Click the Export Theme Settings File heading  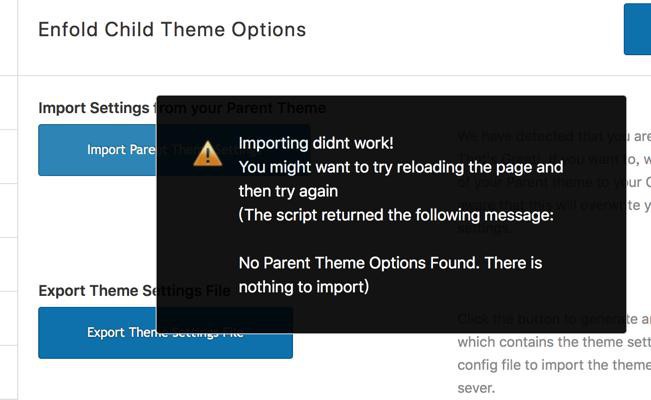tap(96, 291)
